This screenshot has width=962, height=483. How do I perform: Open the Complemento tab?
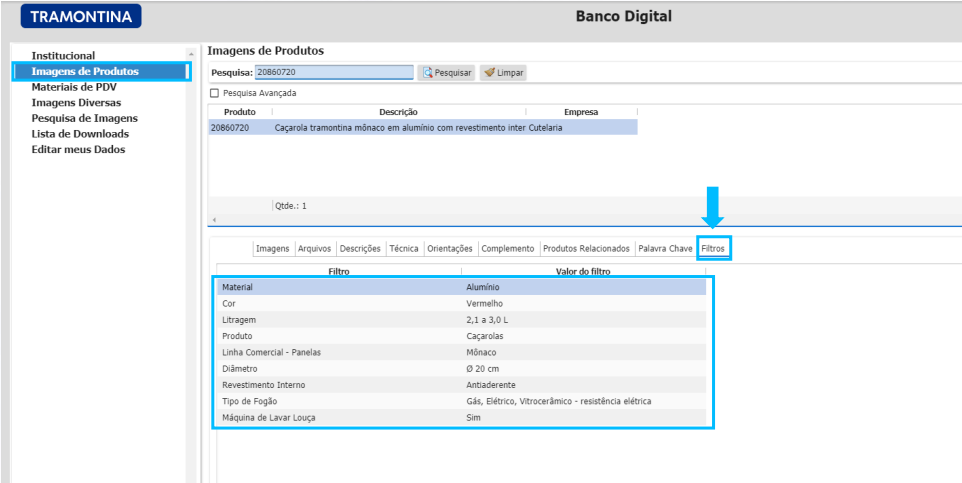(x=508, y=249)
